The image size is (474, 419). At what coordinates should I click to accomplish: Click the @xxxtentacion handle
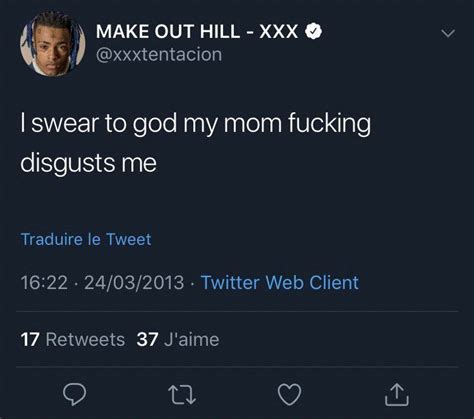pos(159,55)
